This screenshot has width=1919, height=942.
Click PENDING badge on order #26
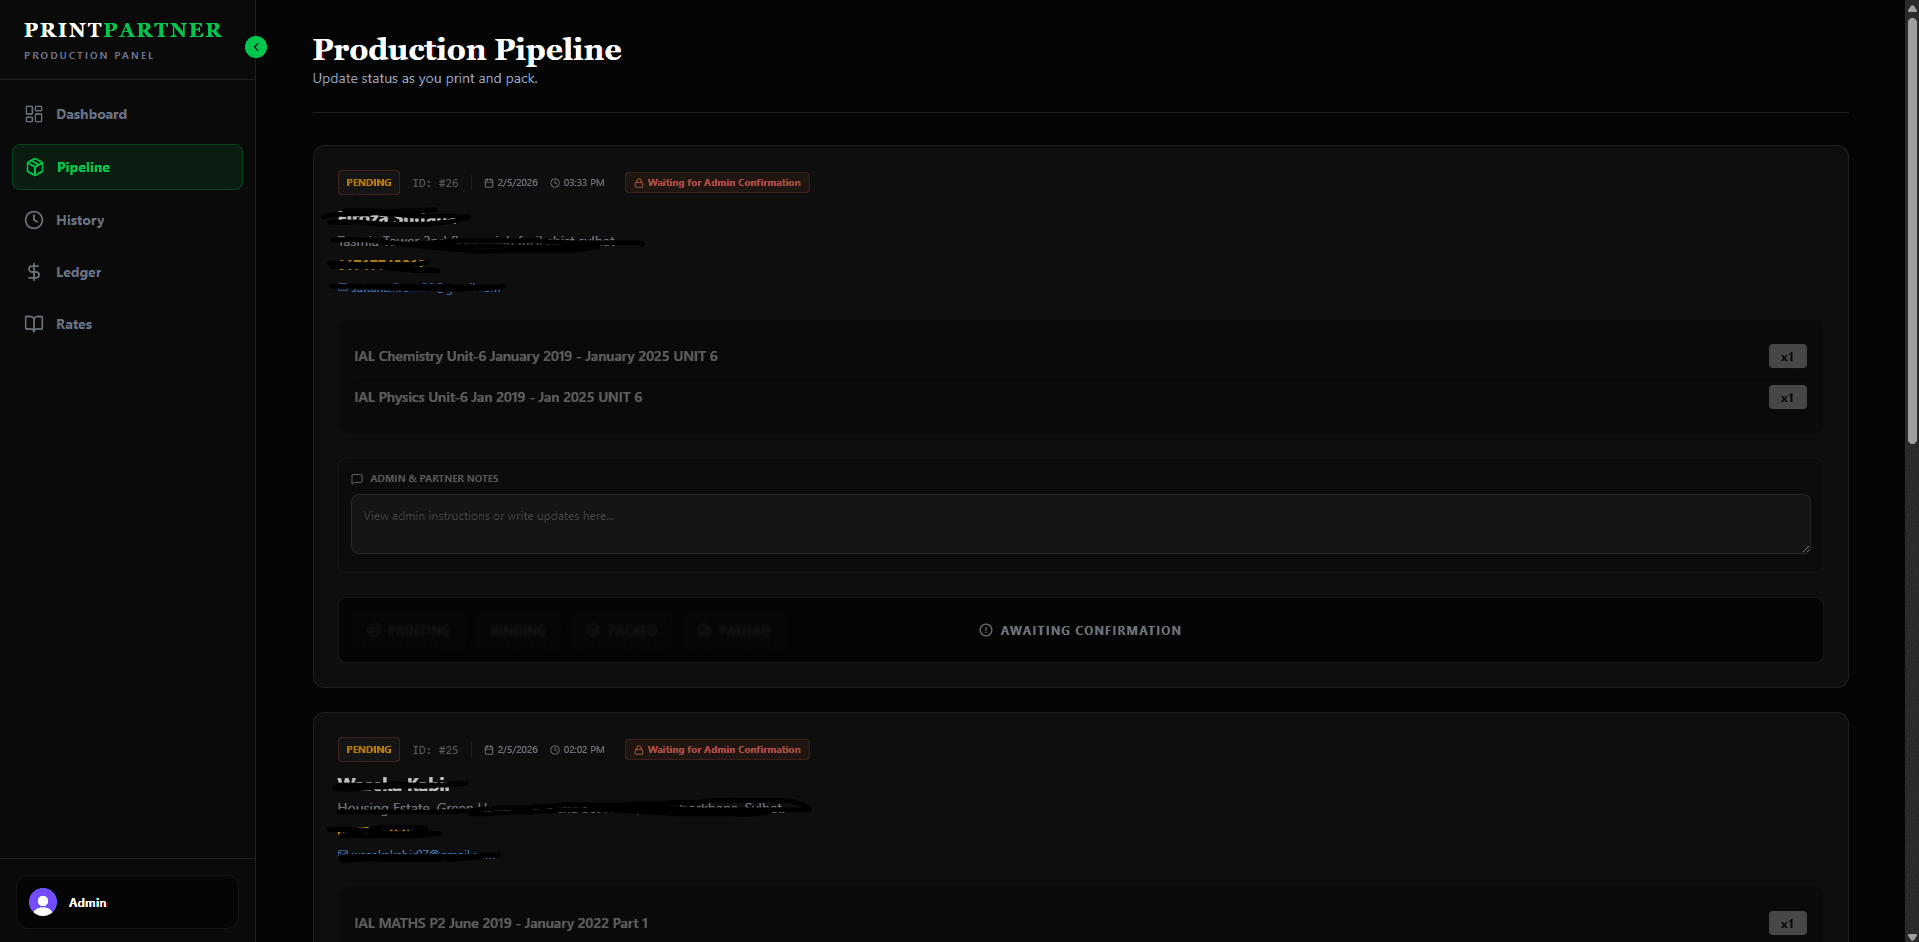click(369, 183)
